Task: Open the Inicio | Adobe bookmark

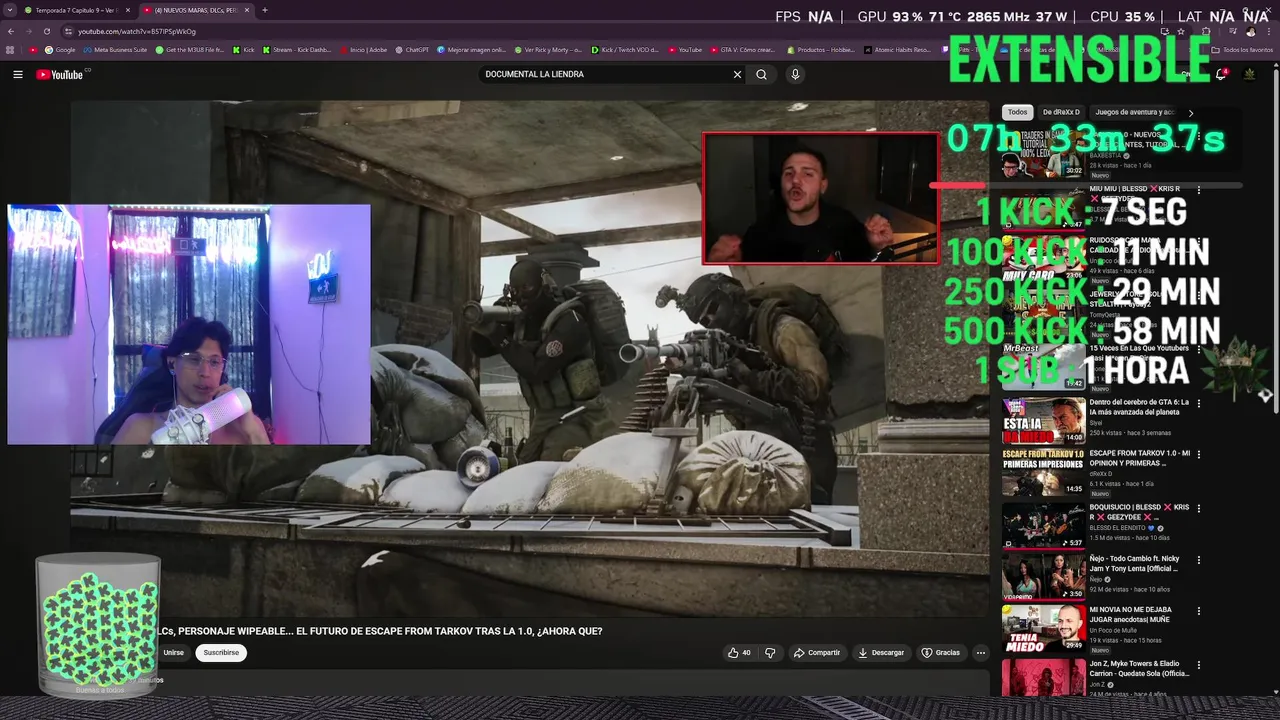Action: tap(363, 49)
